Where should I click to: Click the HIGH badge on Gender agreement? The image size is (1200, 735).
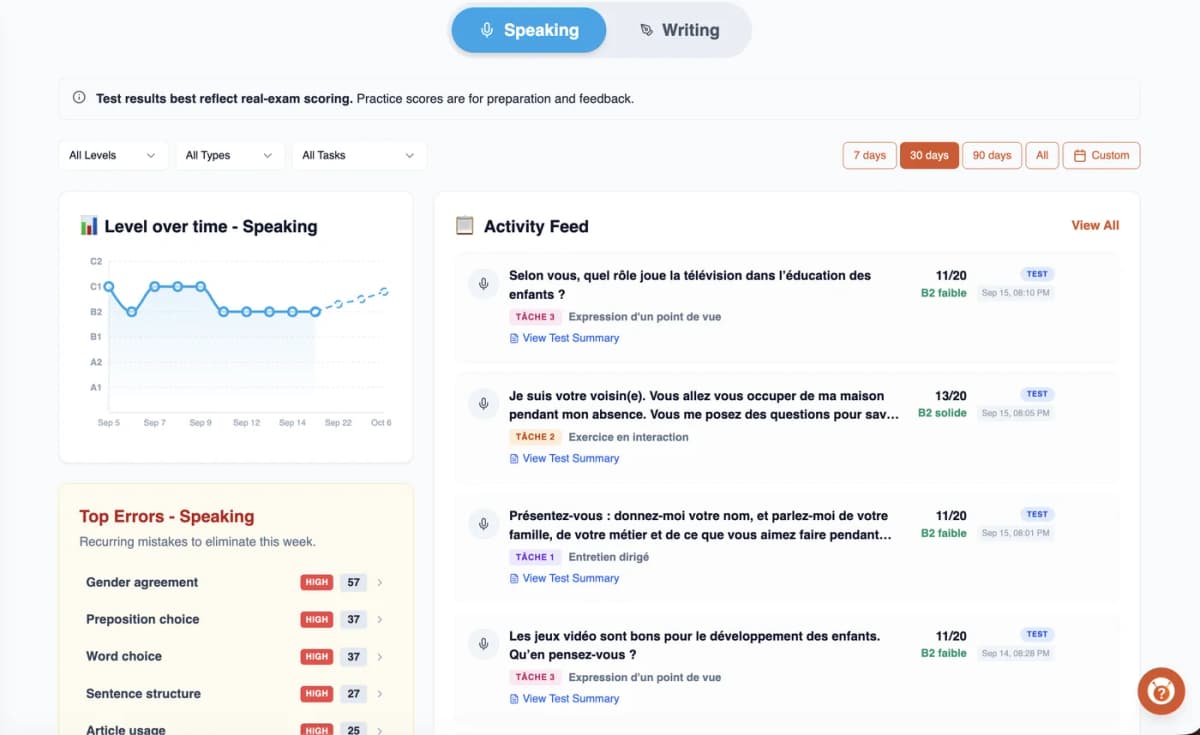317,582
